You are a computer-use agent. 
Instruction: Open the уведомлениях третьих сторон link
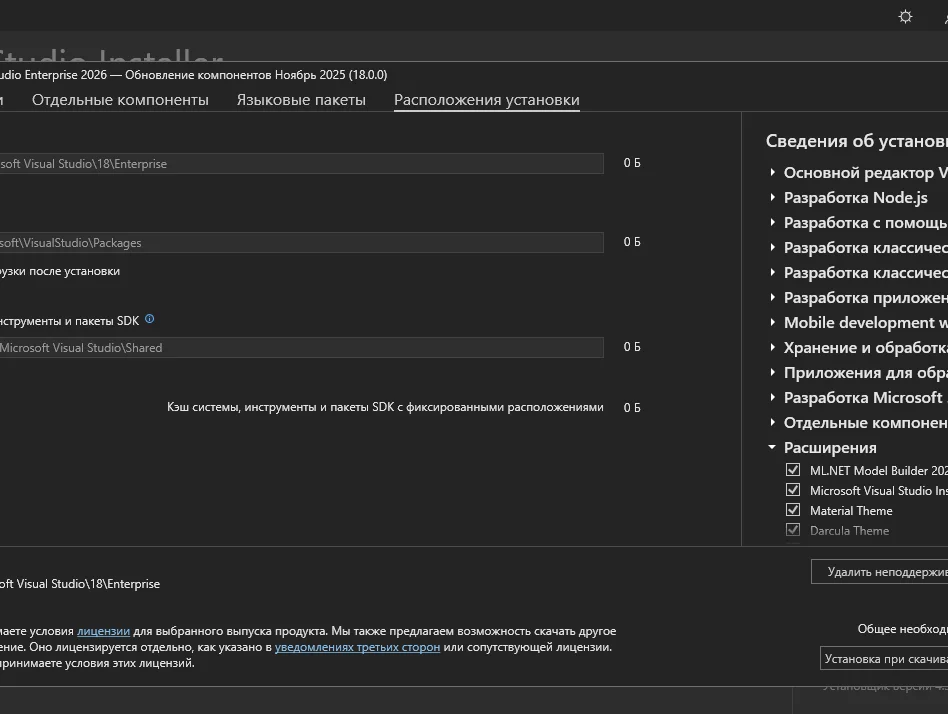(357, 647)
